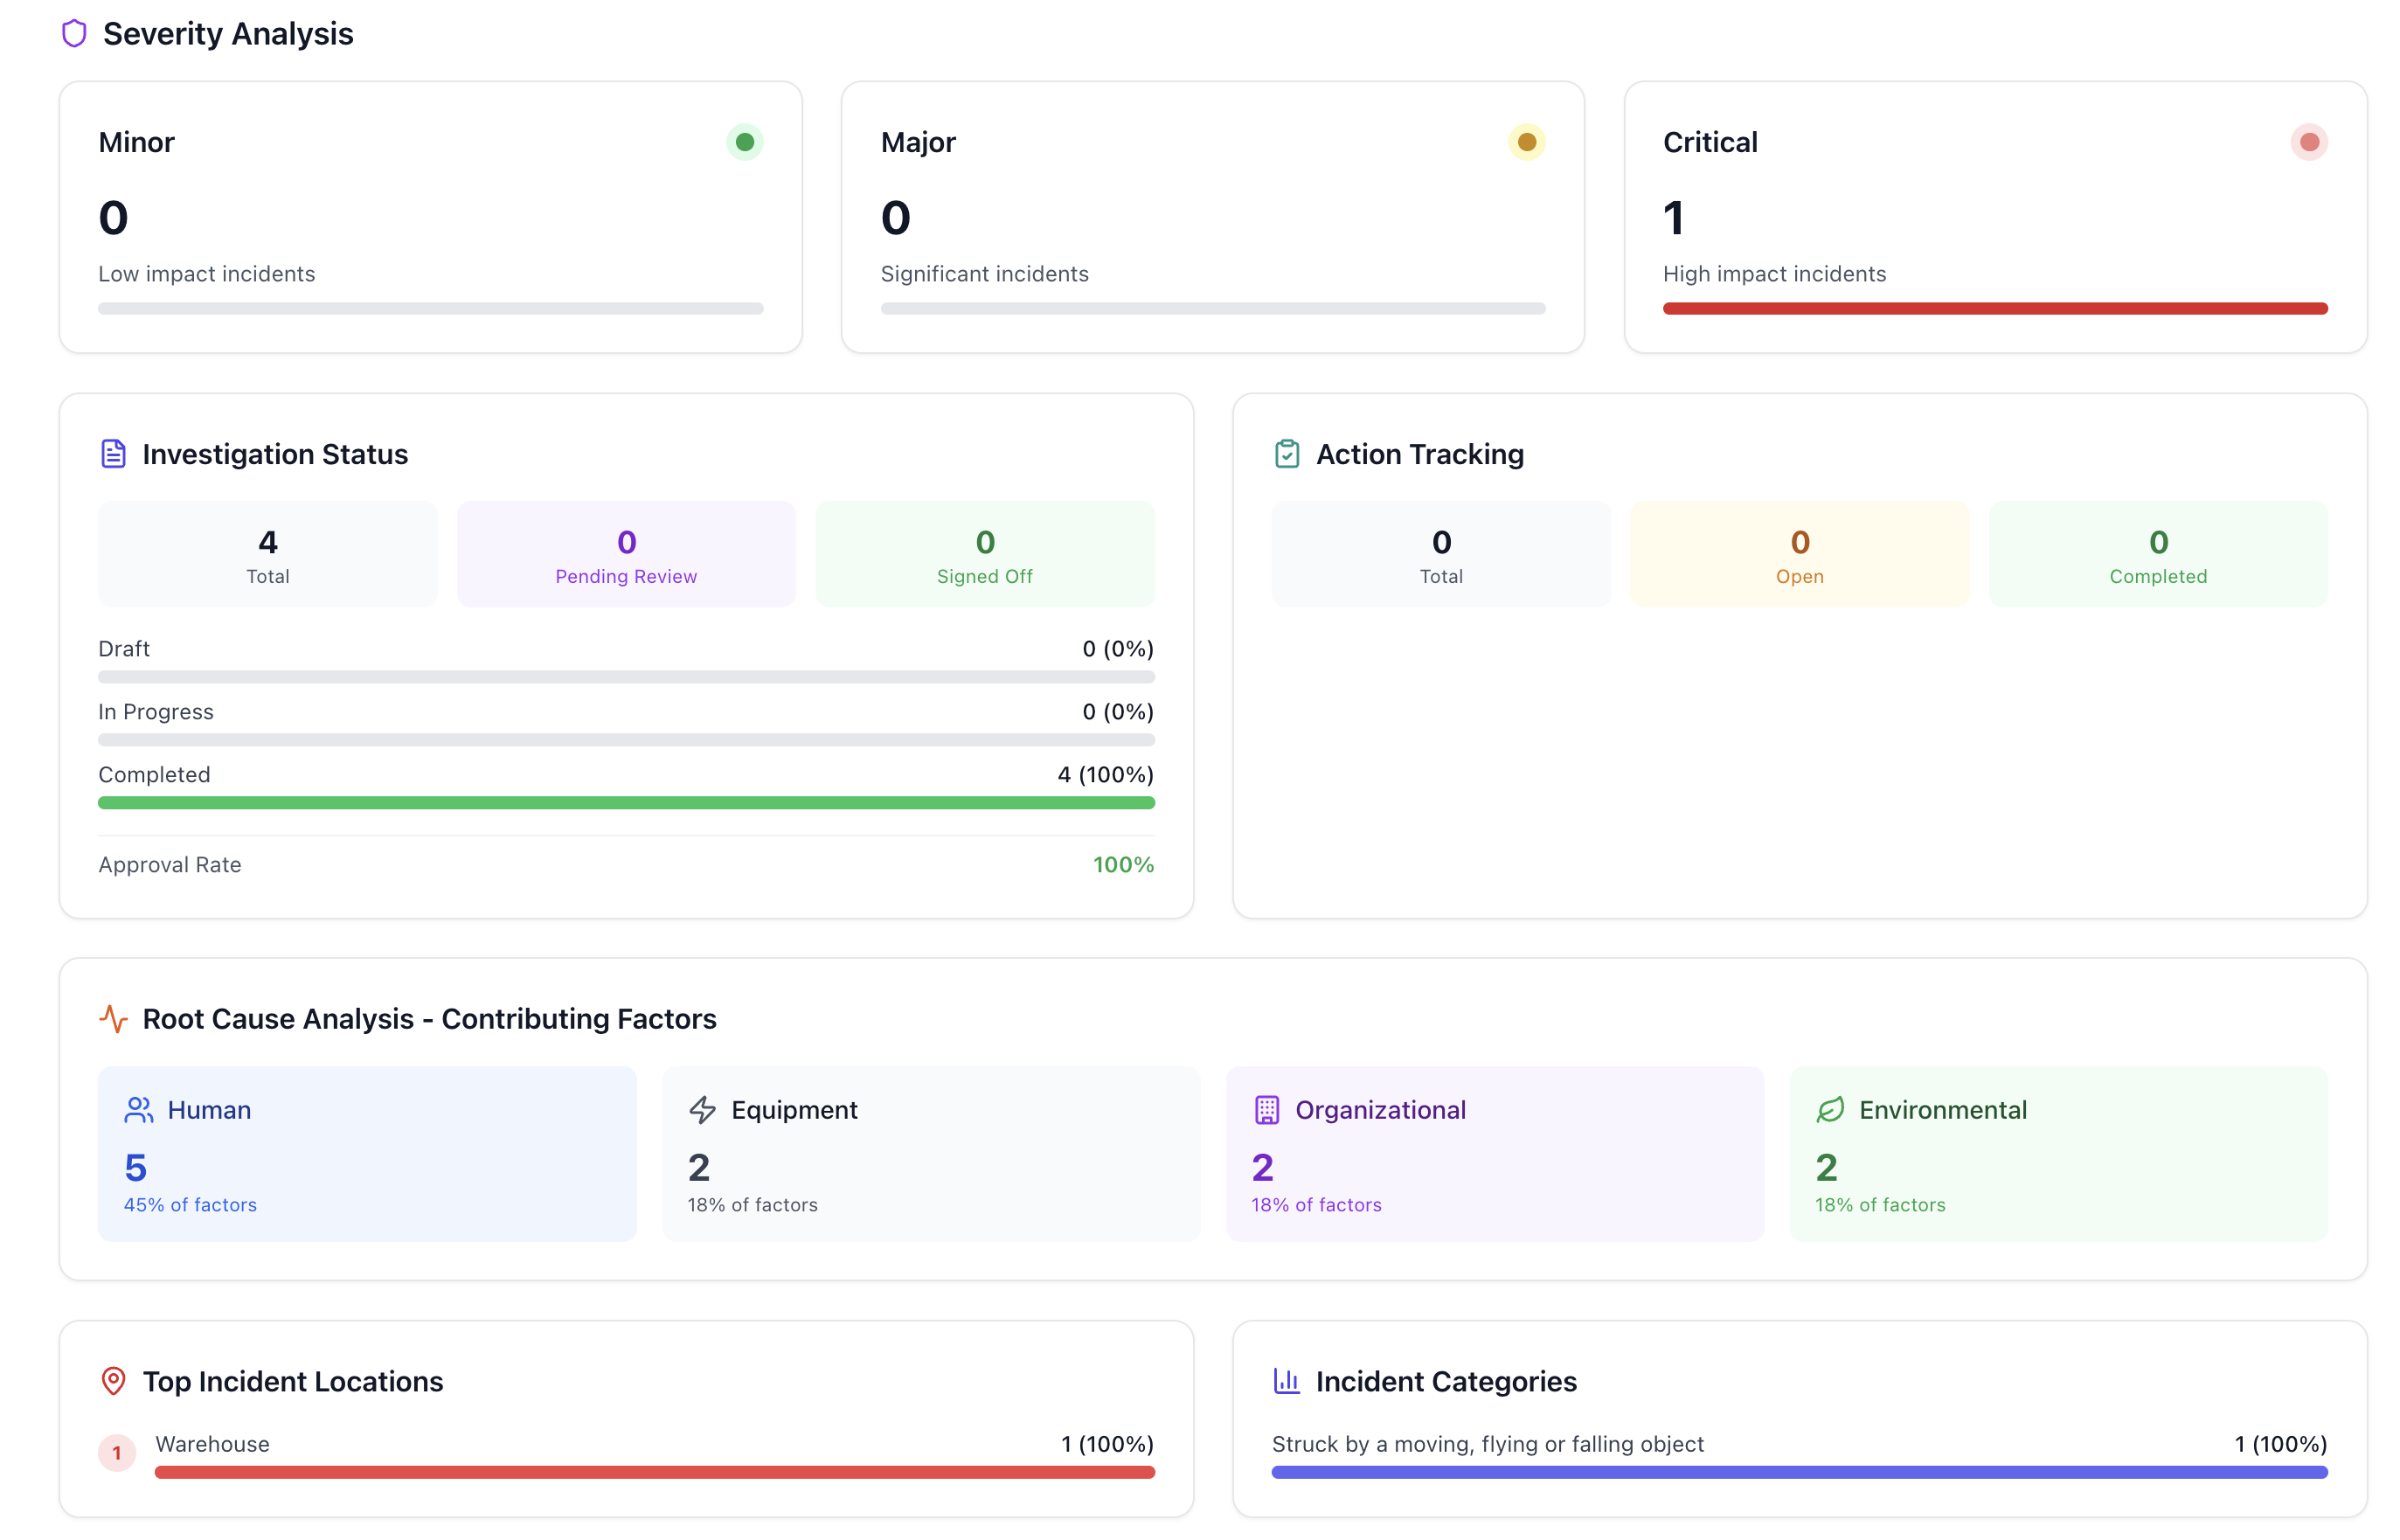The image size is (2400, 1540).
Task: Click the 100% Approval Rate value
Action: [1123, 864]
